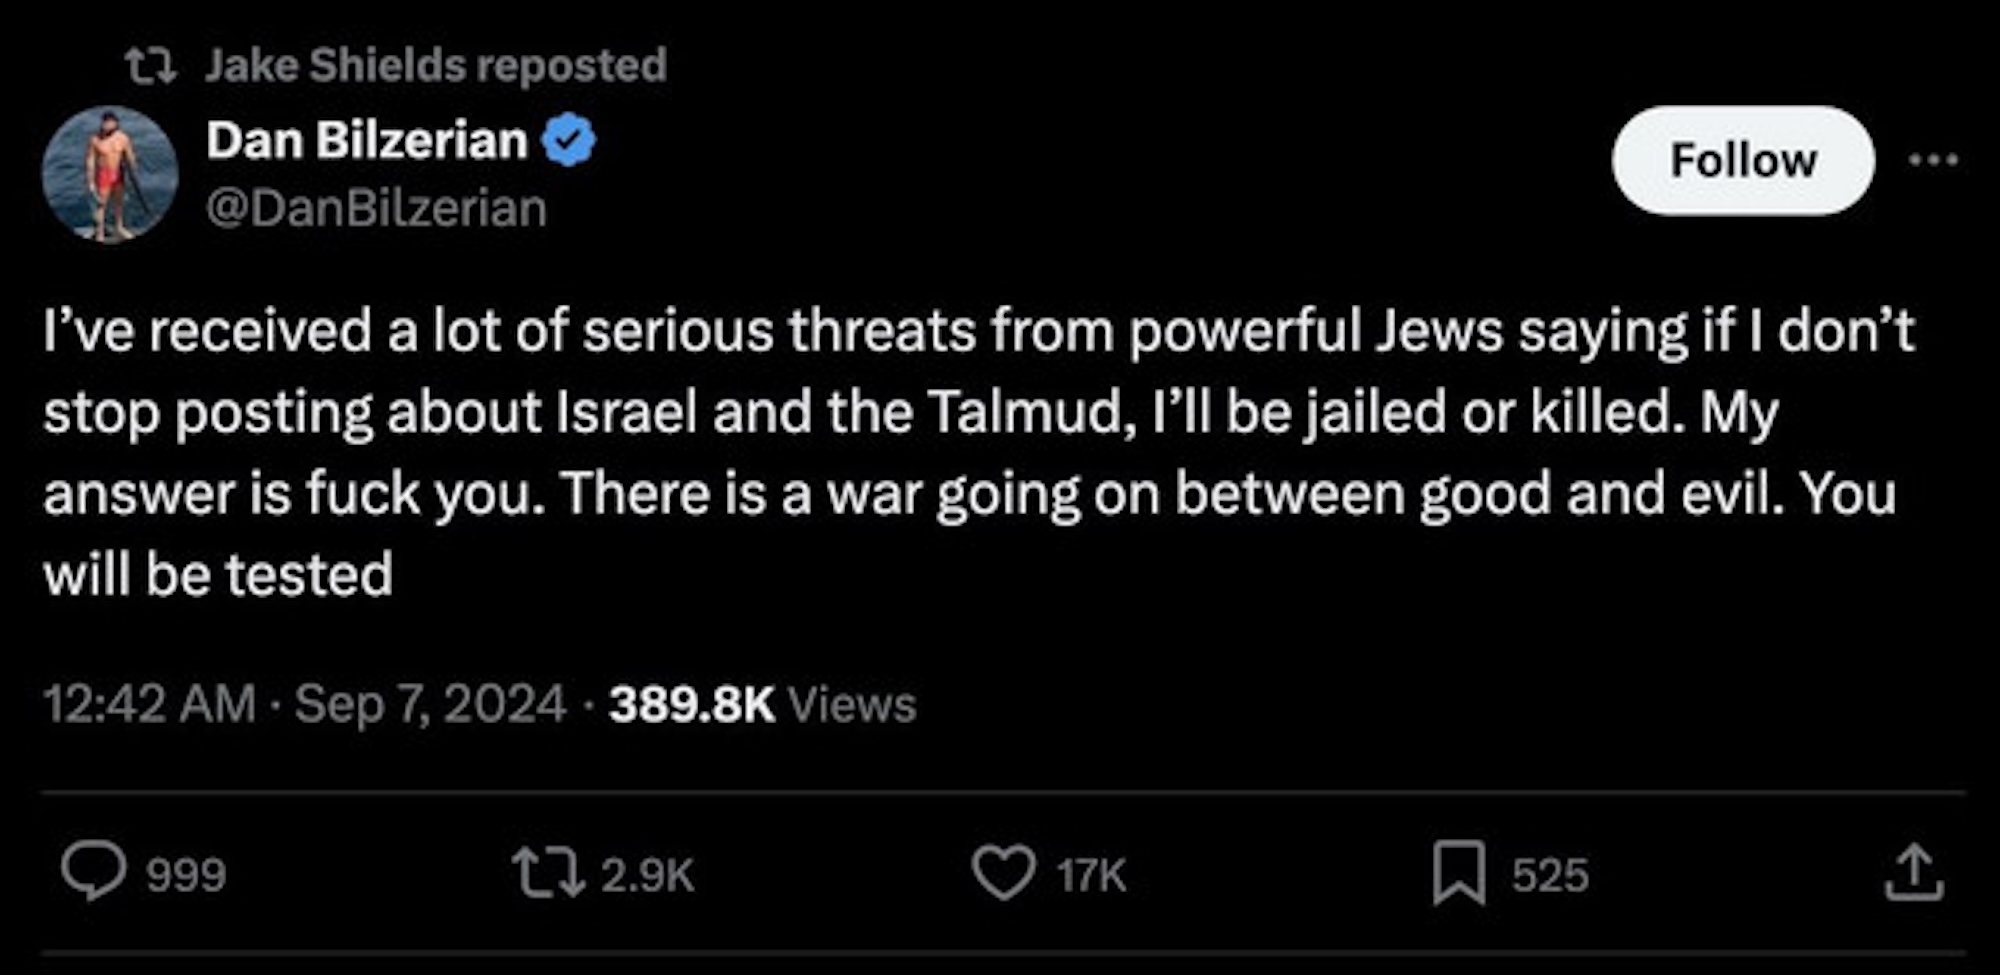Viewport: 2000px width, 975px height.
Task: Click the 999 replies count
Action: point(186,875)
